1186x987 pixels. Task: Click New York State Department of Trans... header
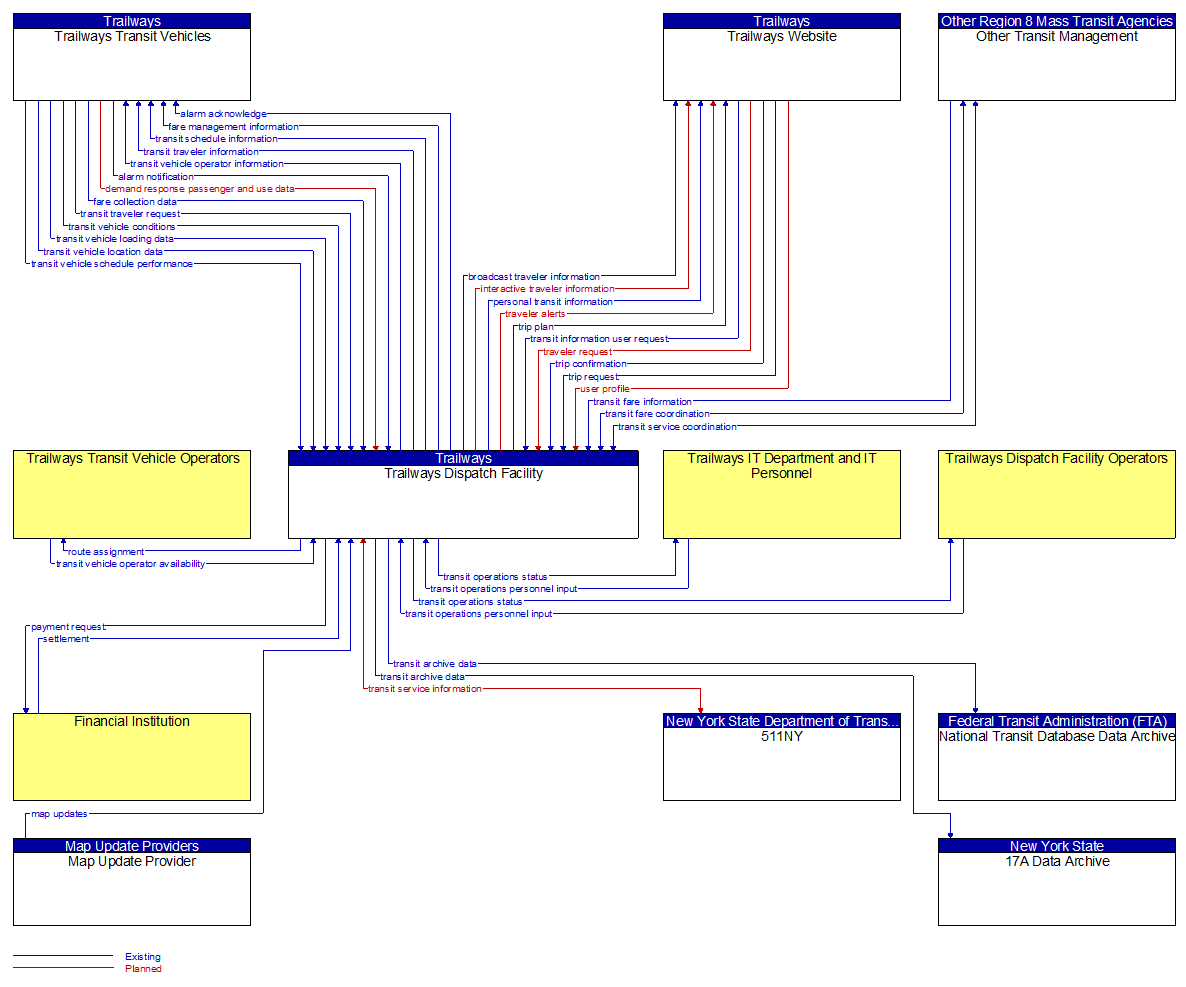[781, 721]
